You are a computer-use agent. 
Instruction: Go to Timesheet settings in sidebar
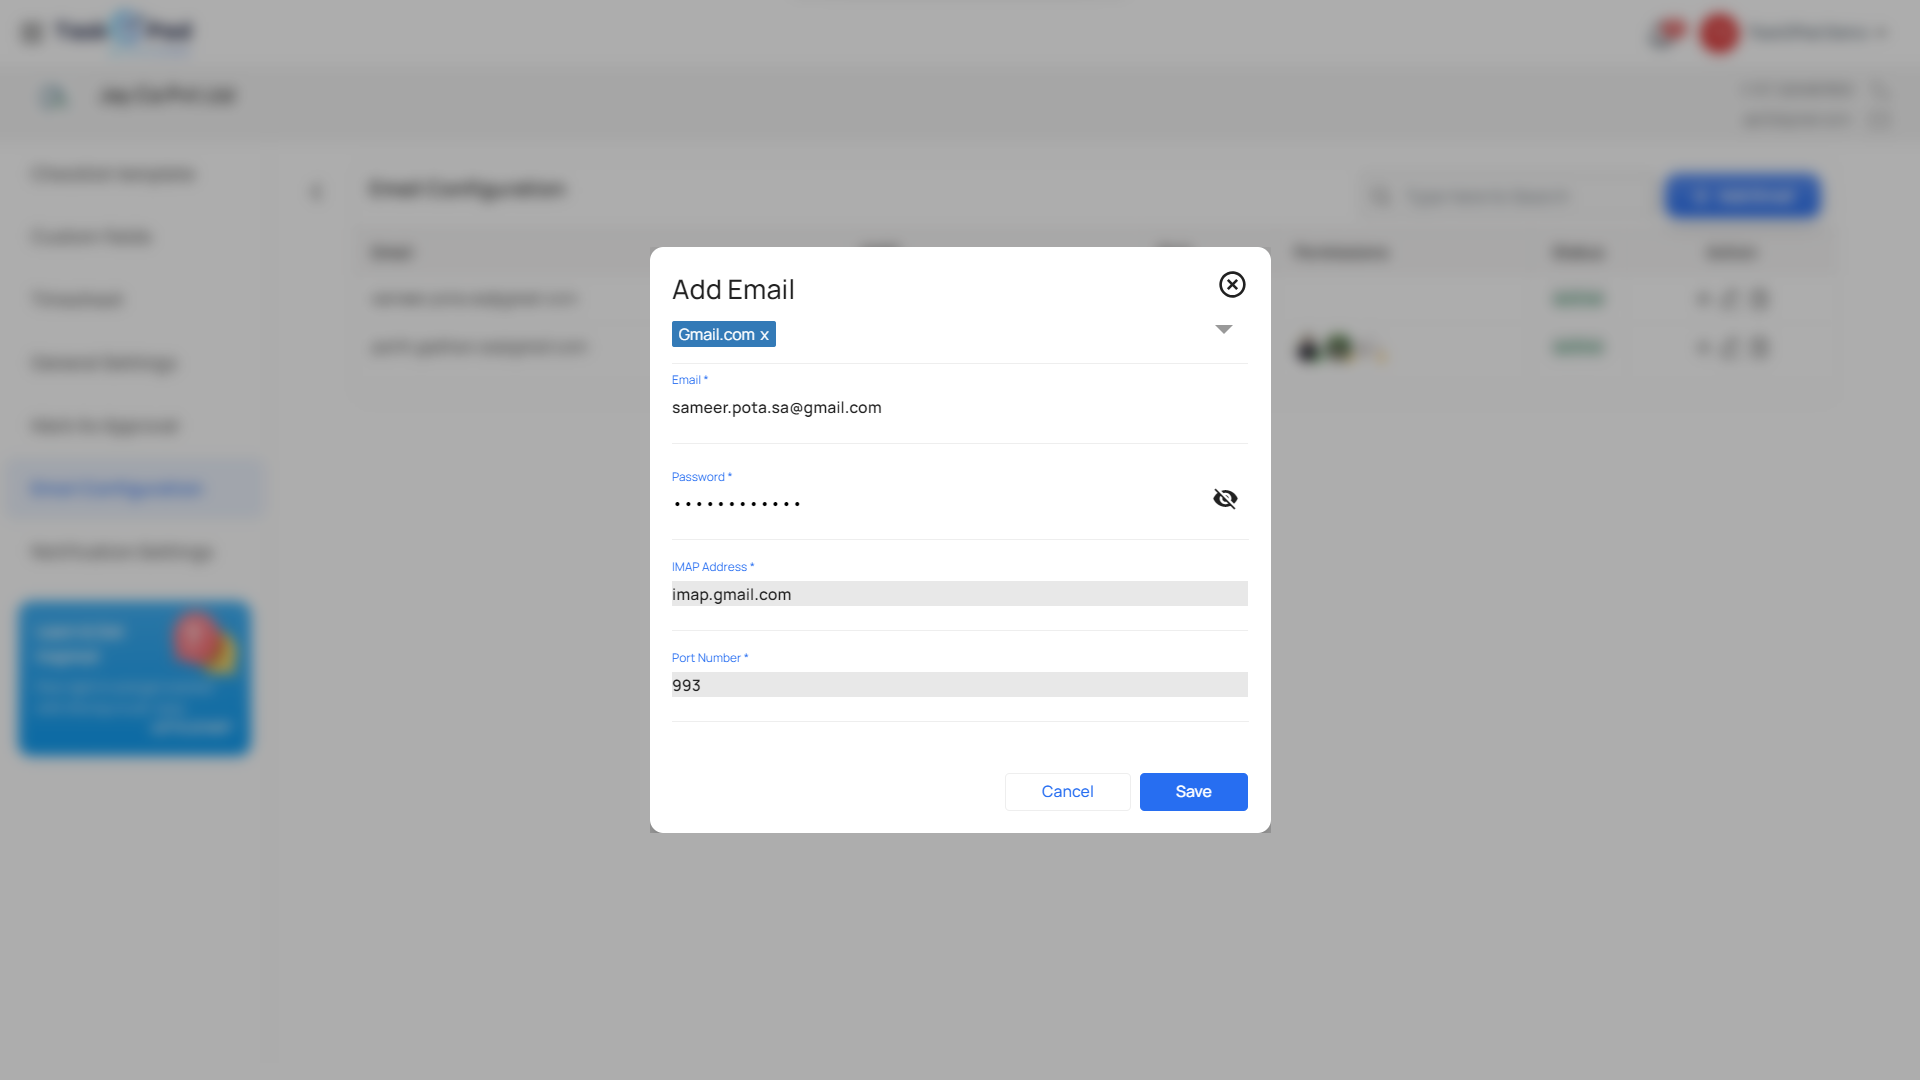click(x=78, y=300)
